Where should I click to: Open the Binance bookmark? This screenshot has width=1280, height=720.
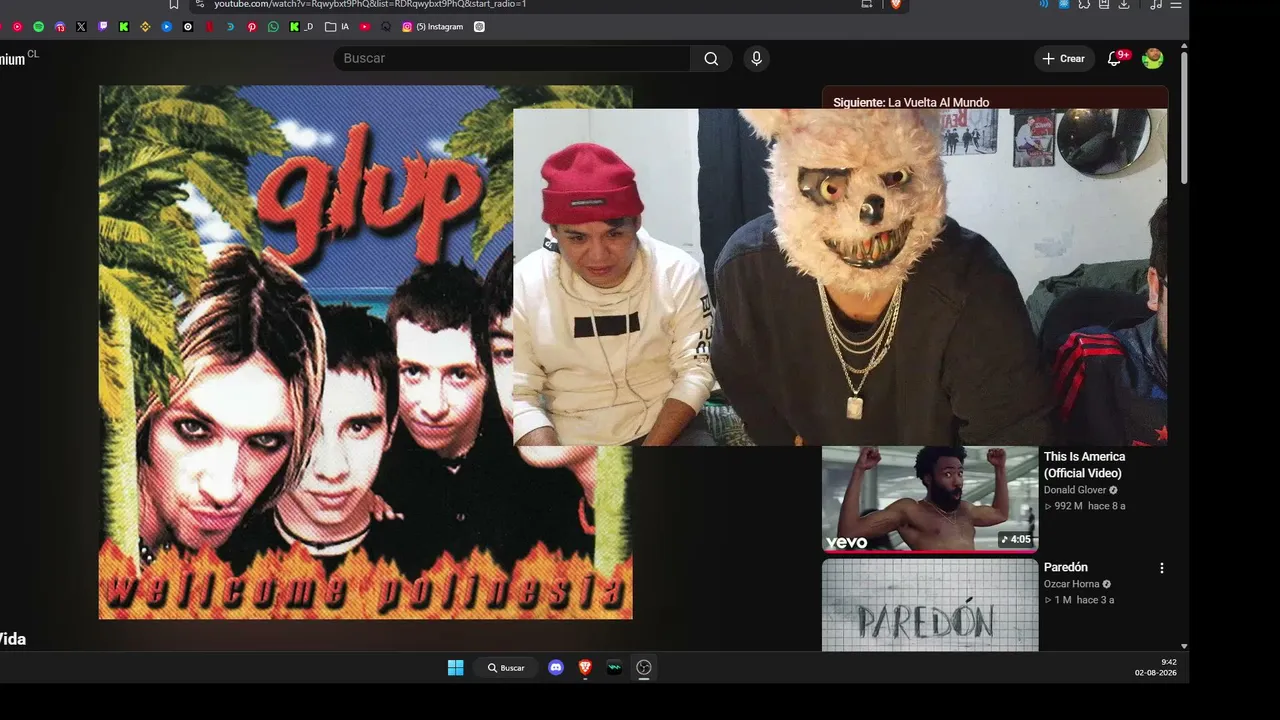(x=145, y=27)
